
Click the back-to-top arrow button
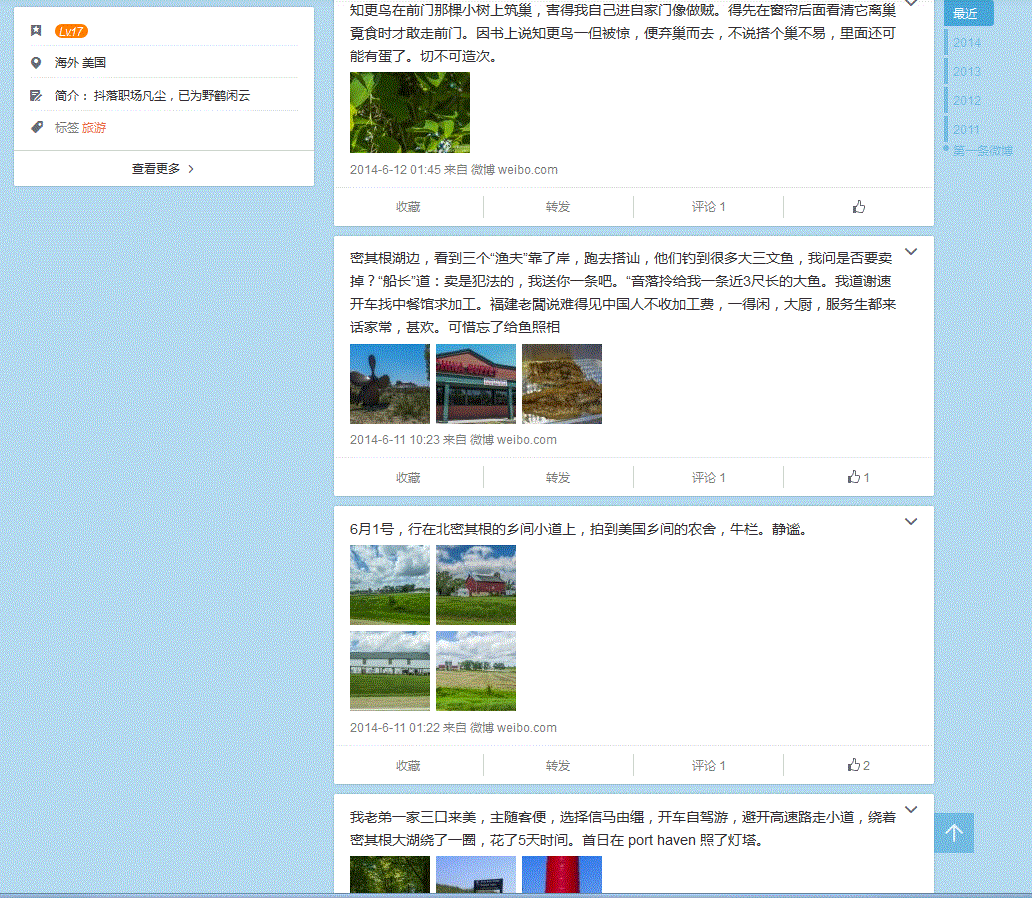tap(954, 833)
